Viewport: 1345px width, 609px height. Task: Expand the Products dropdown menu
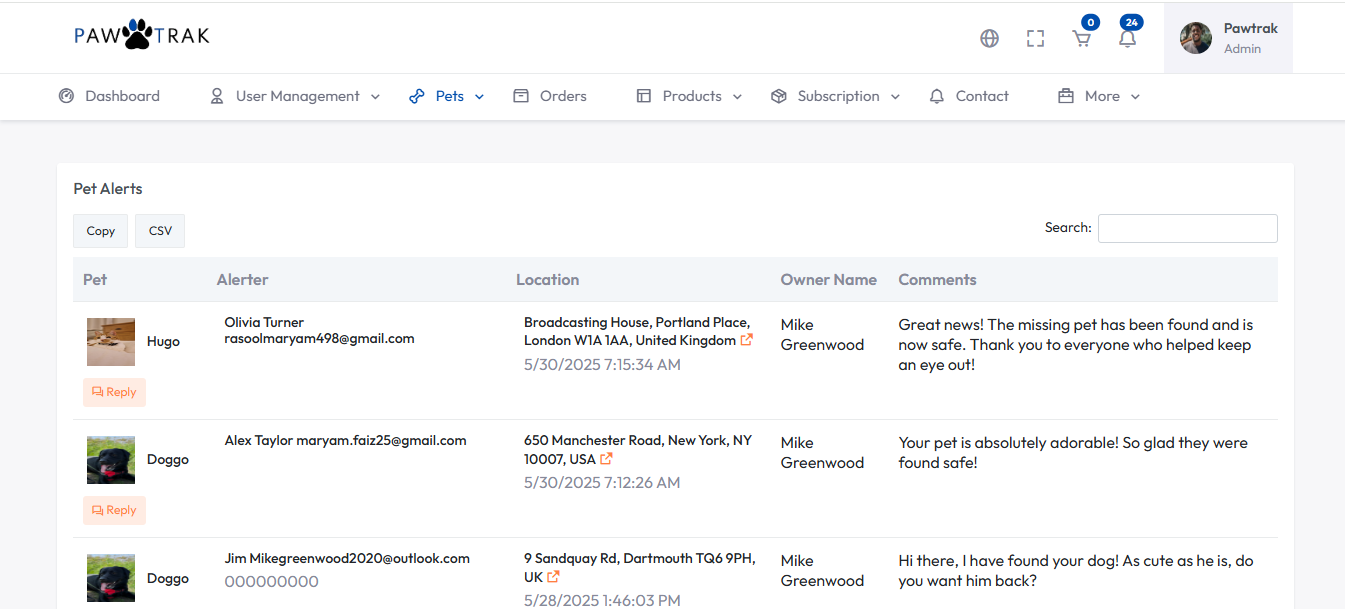[x=689, y=96]
